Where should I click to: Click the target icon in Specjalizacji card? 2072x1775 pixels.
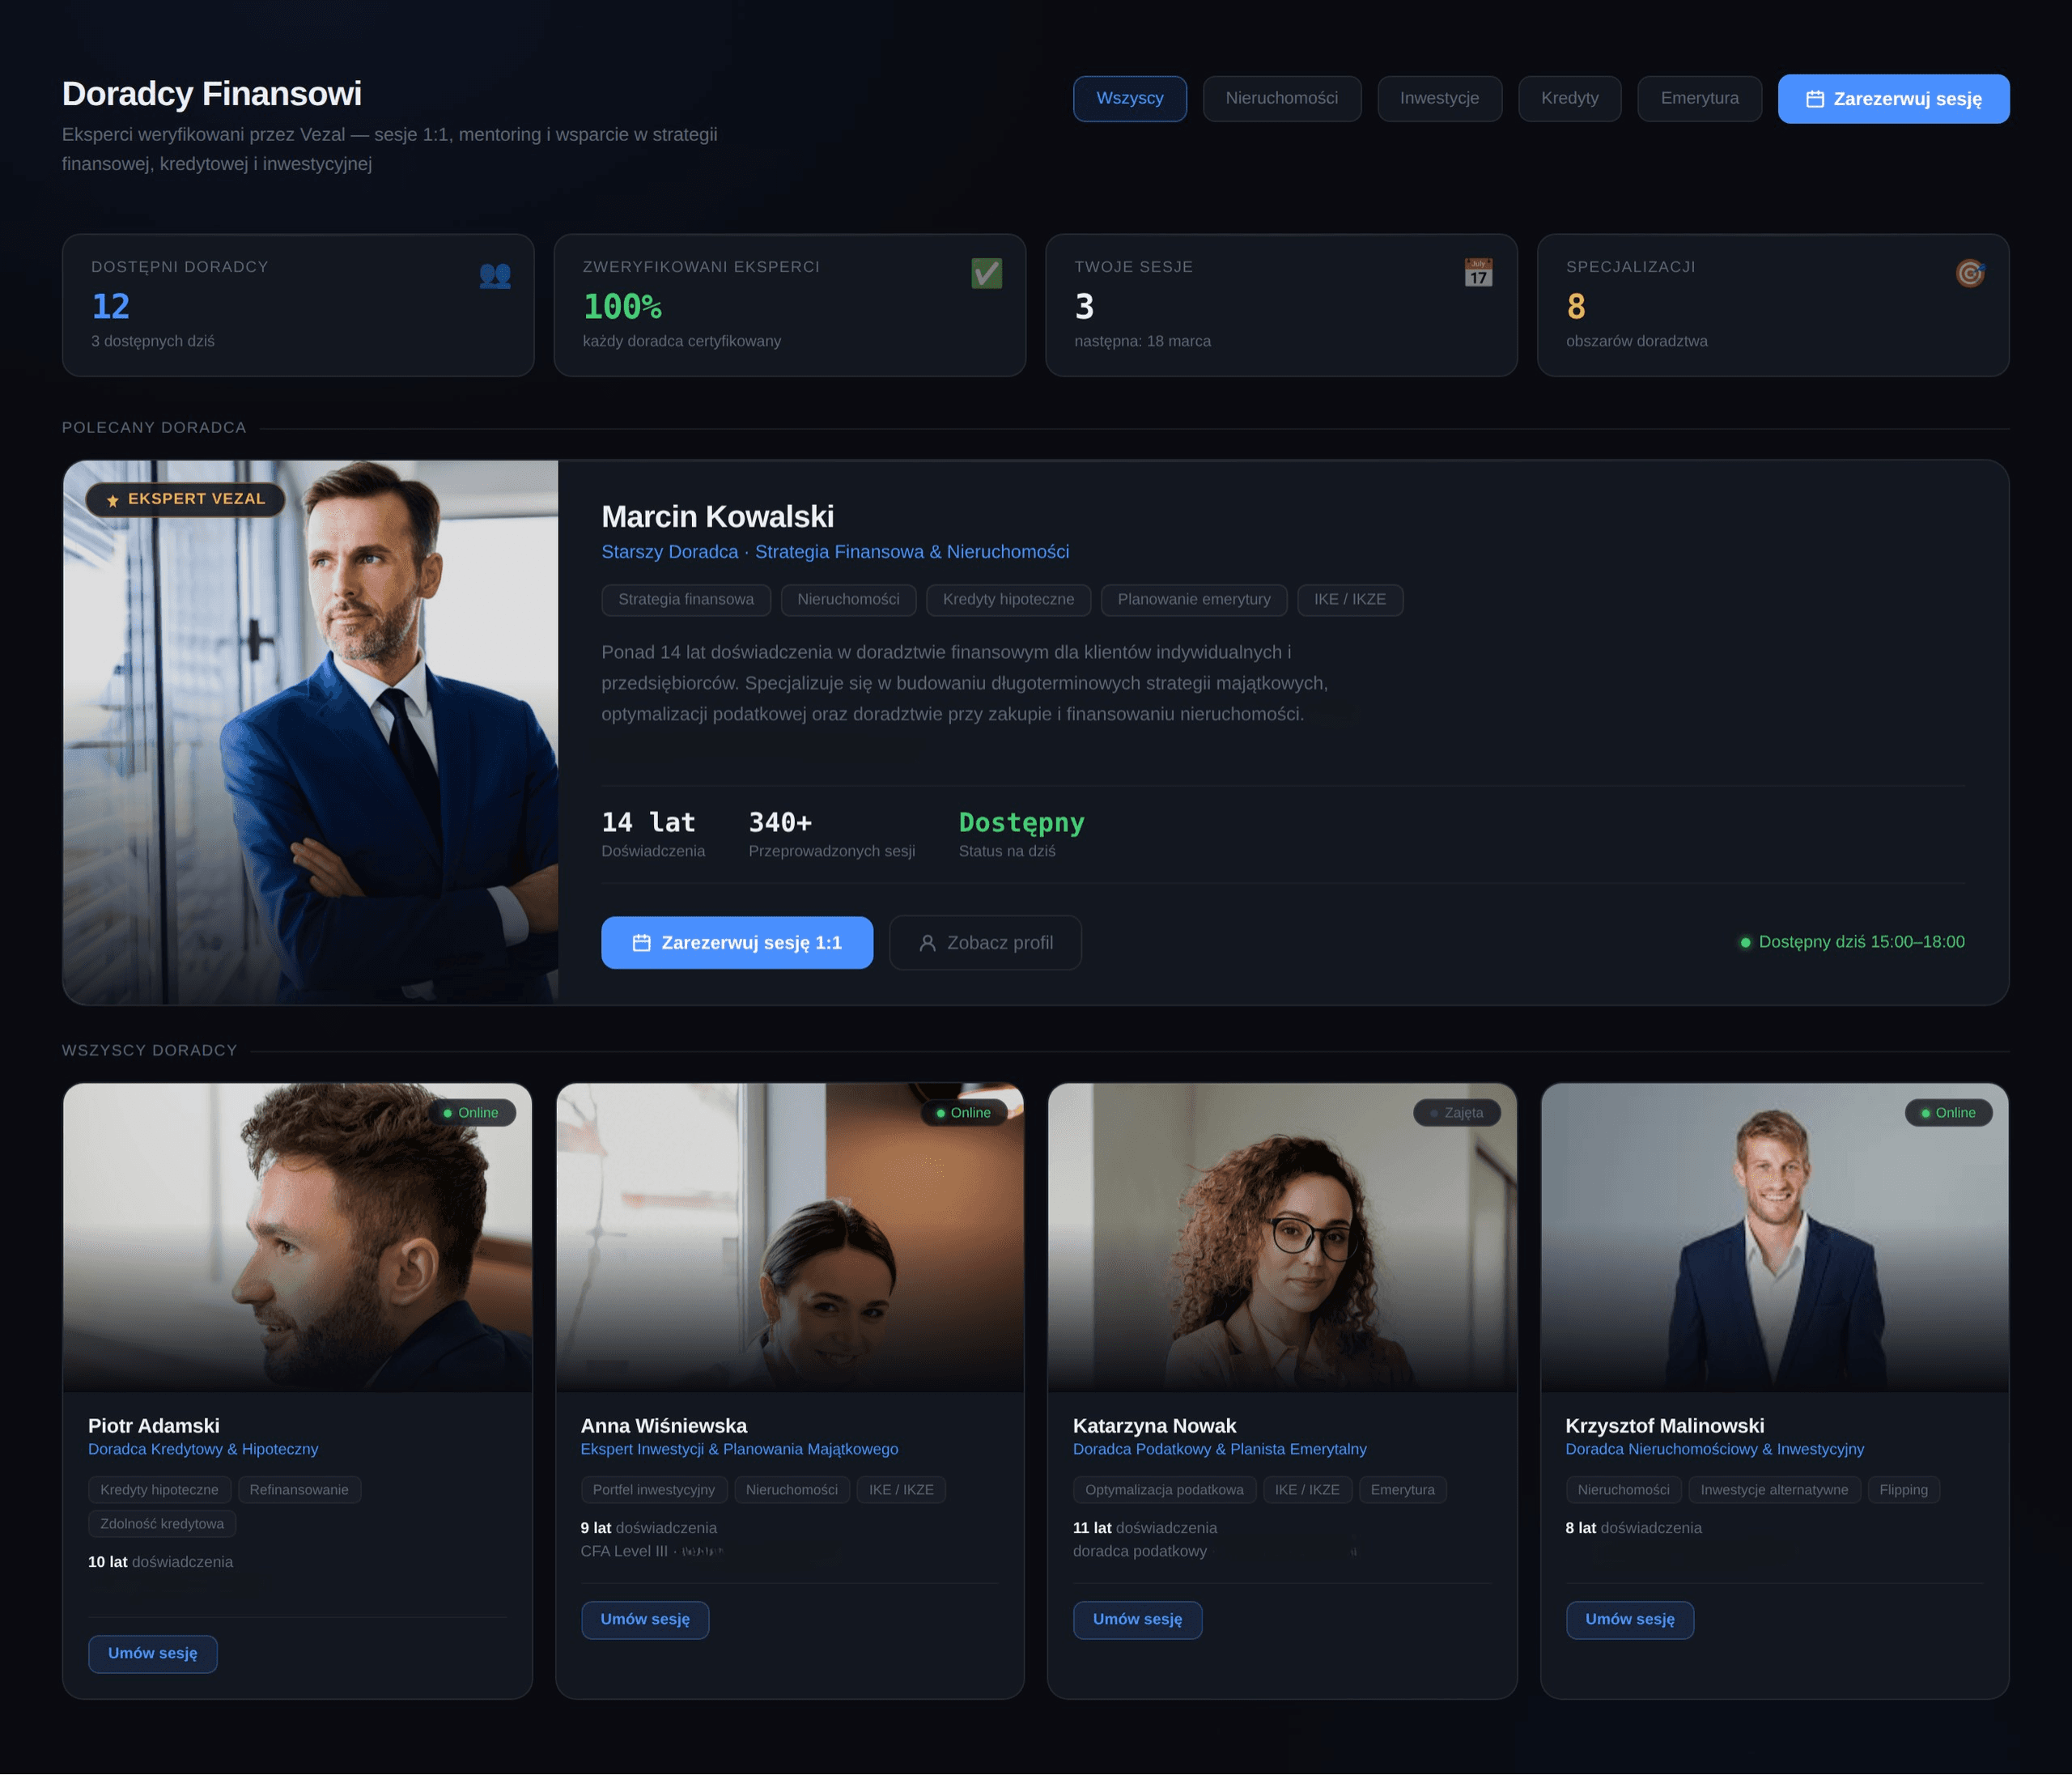click(1969, 273)
